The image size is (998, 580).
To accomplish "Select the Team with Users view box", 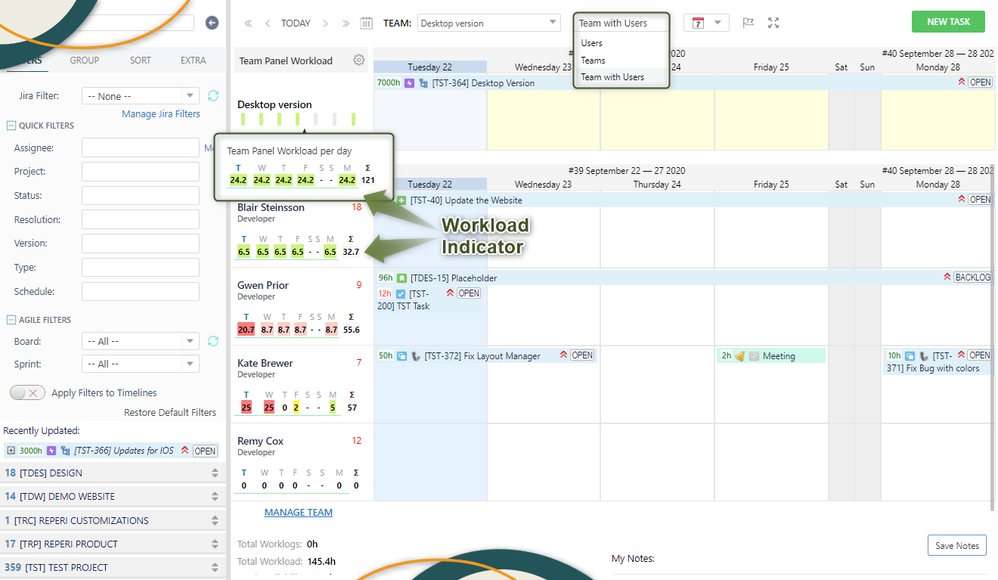I will (621, 23).
